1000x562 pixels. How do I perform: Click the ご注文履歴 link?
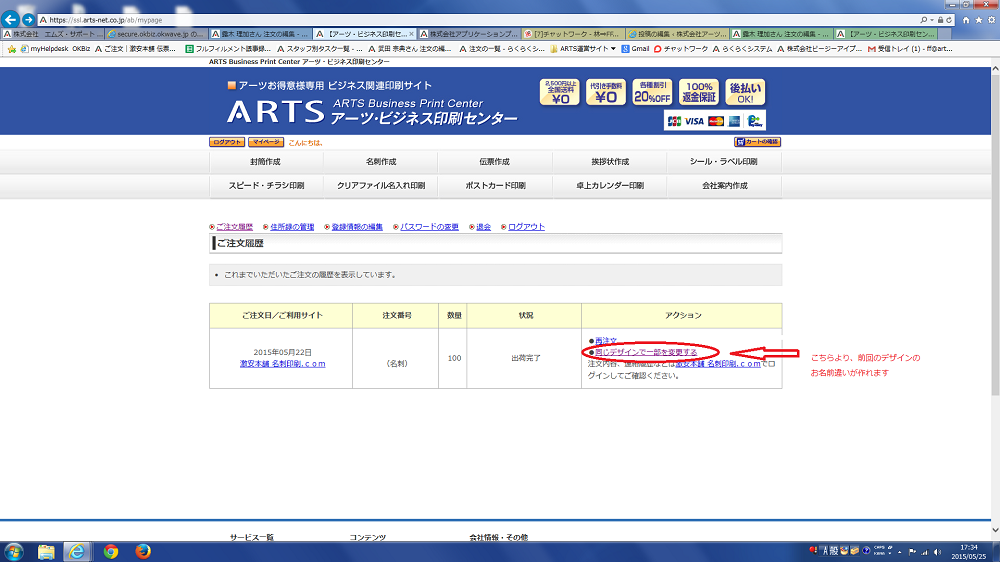tap(234, 227)
